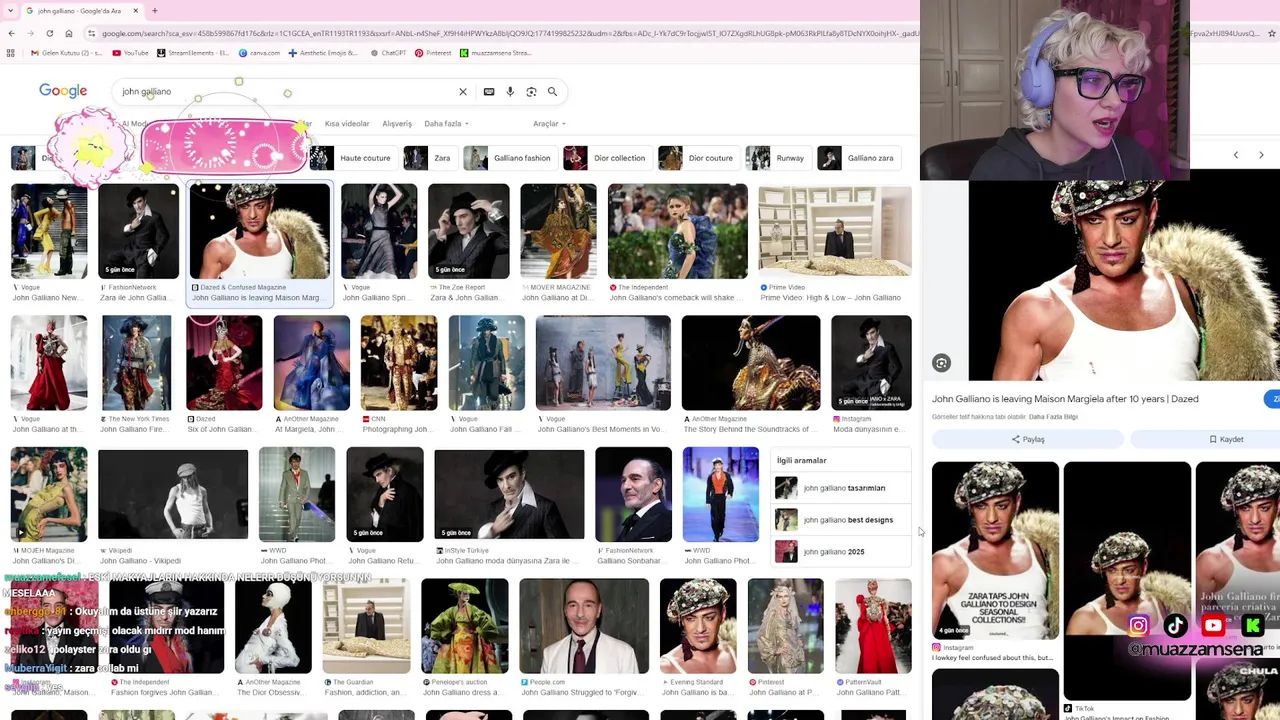Open the PatternVault result image
Image resolution: width=1280 pixels, height=720 pixels.
click(874, 626)
